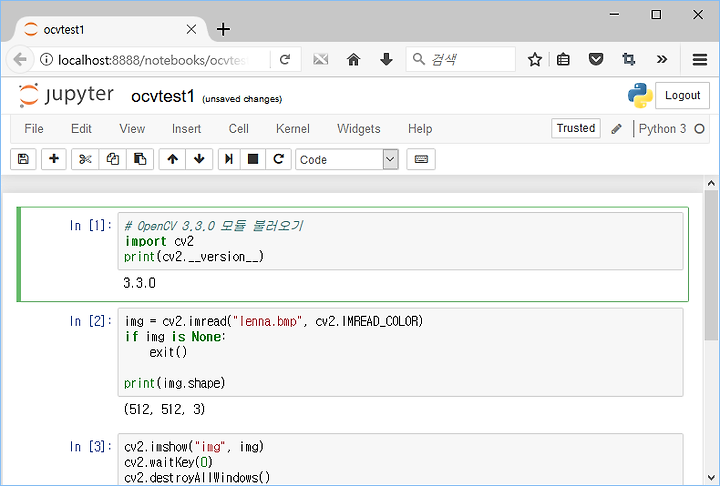Click the crop screenshot icon in the browser toolbar

point(629,59)
